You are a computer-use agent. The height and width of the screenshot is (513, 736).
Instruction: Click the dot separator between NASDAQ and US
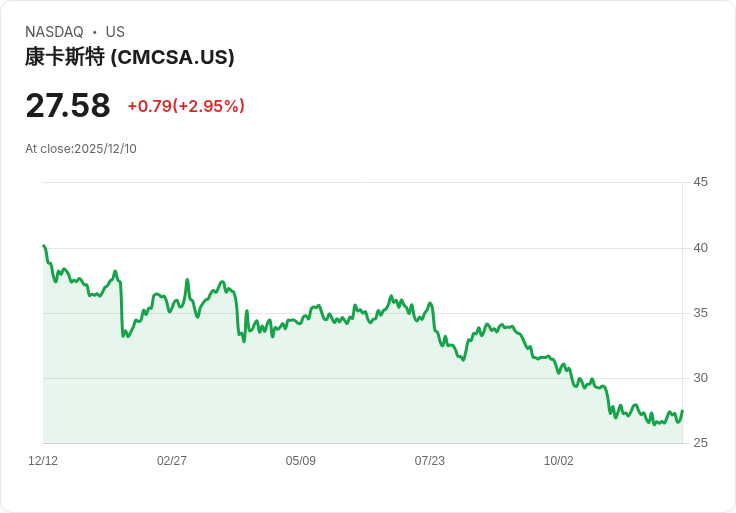coord(94,33)
